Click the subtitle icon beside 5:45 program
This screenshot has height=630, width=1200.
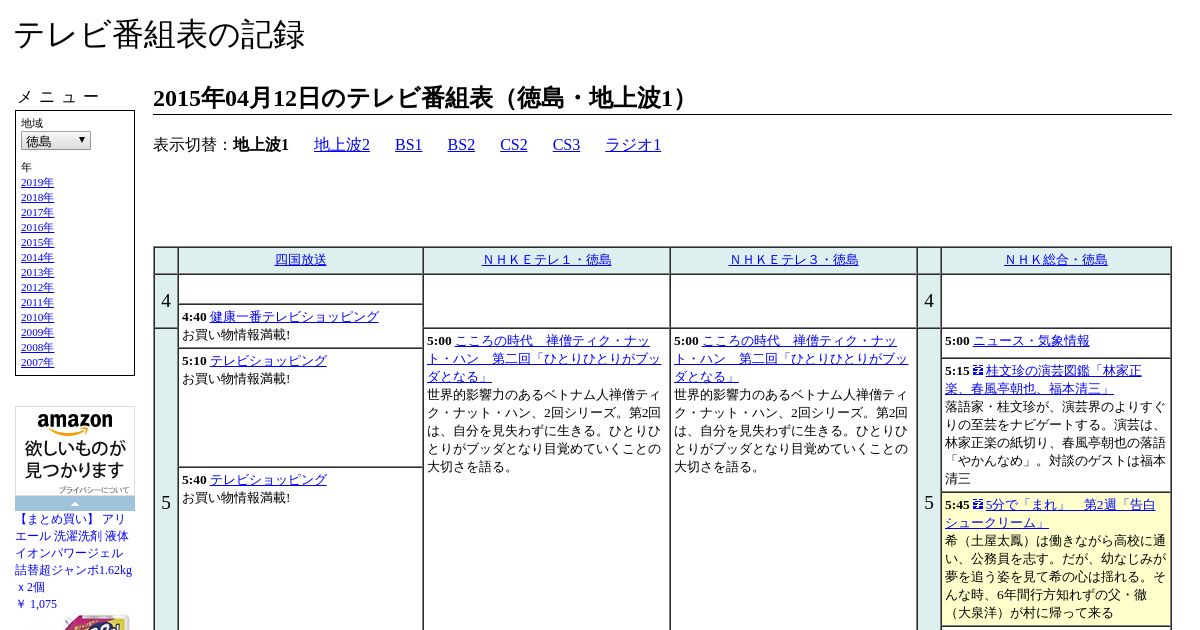pos(978,504)
